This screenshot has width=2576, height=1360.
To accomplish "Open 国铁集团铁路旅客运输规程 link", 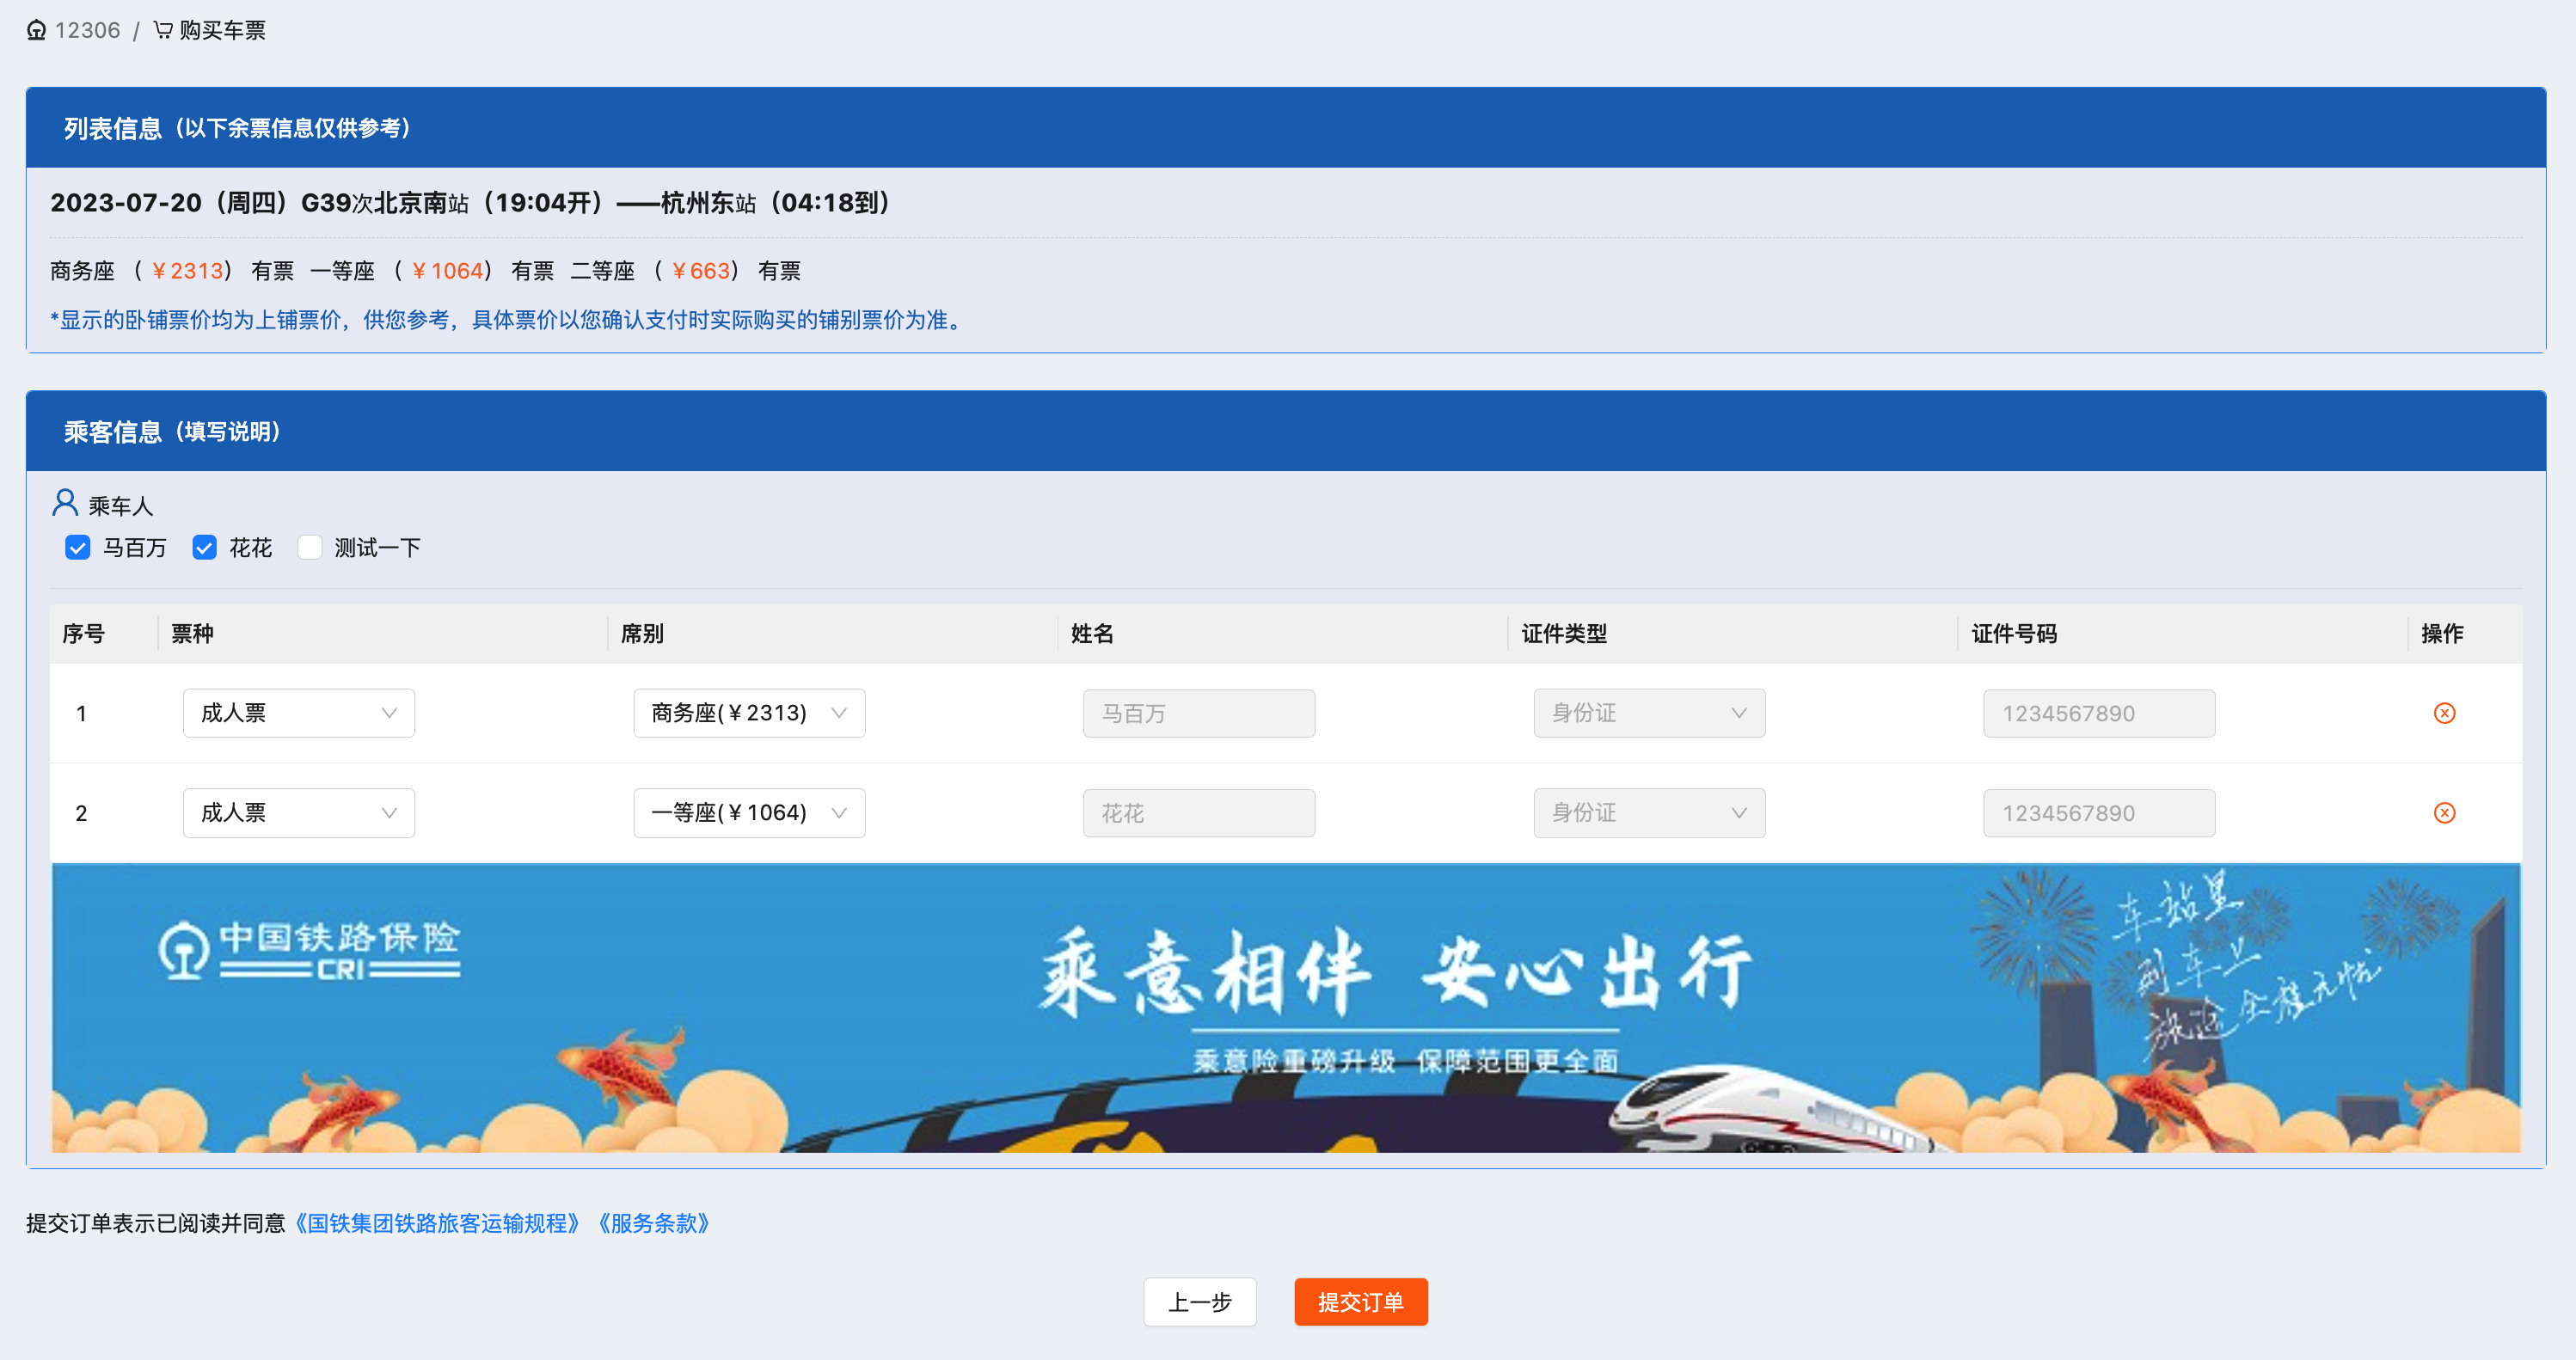I will pos(437,1223).
